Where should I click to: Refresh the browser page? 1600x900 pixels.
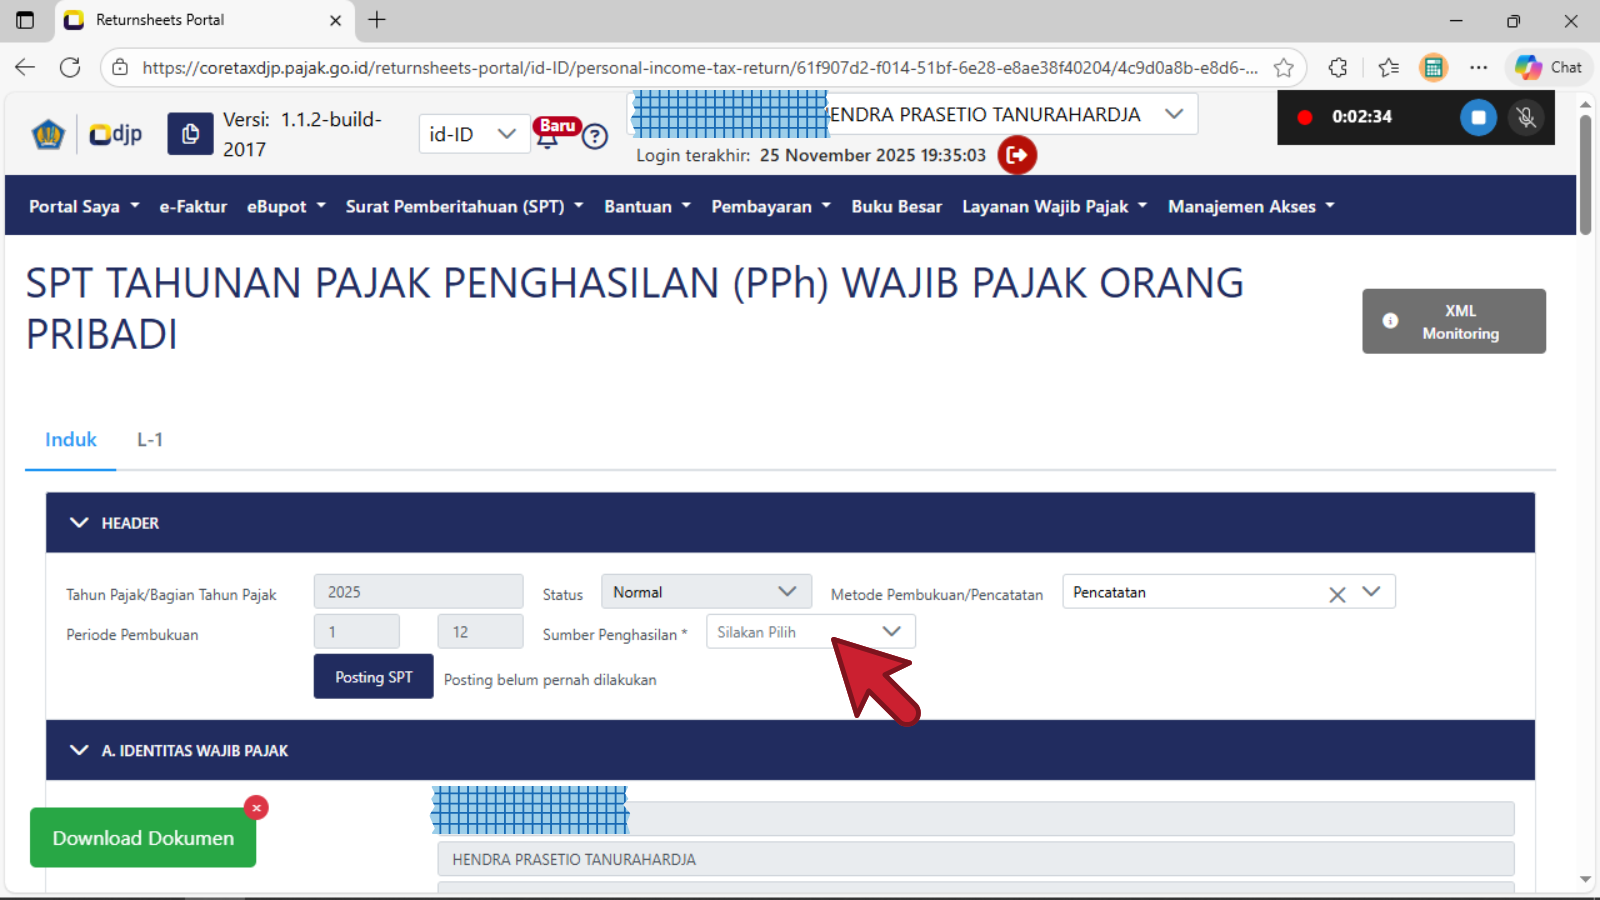(x=70, y=68)
